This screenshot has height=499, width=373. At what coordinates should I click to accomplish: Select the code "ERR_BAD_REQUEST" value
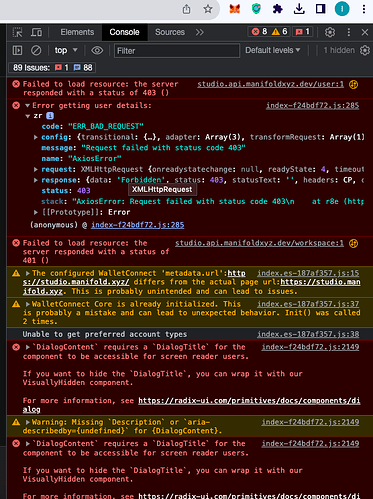tap(106, 126)
